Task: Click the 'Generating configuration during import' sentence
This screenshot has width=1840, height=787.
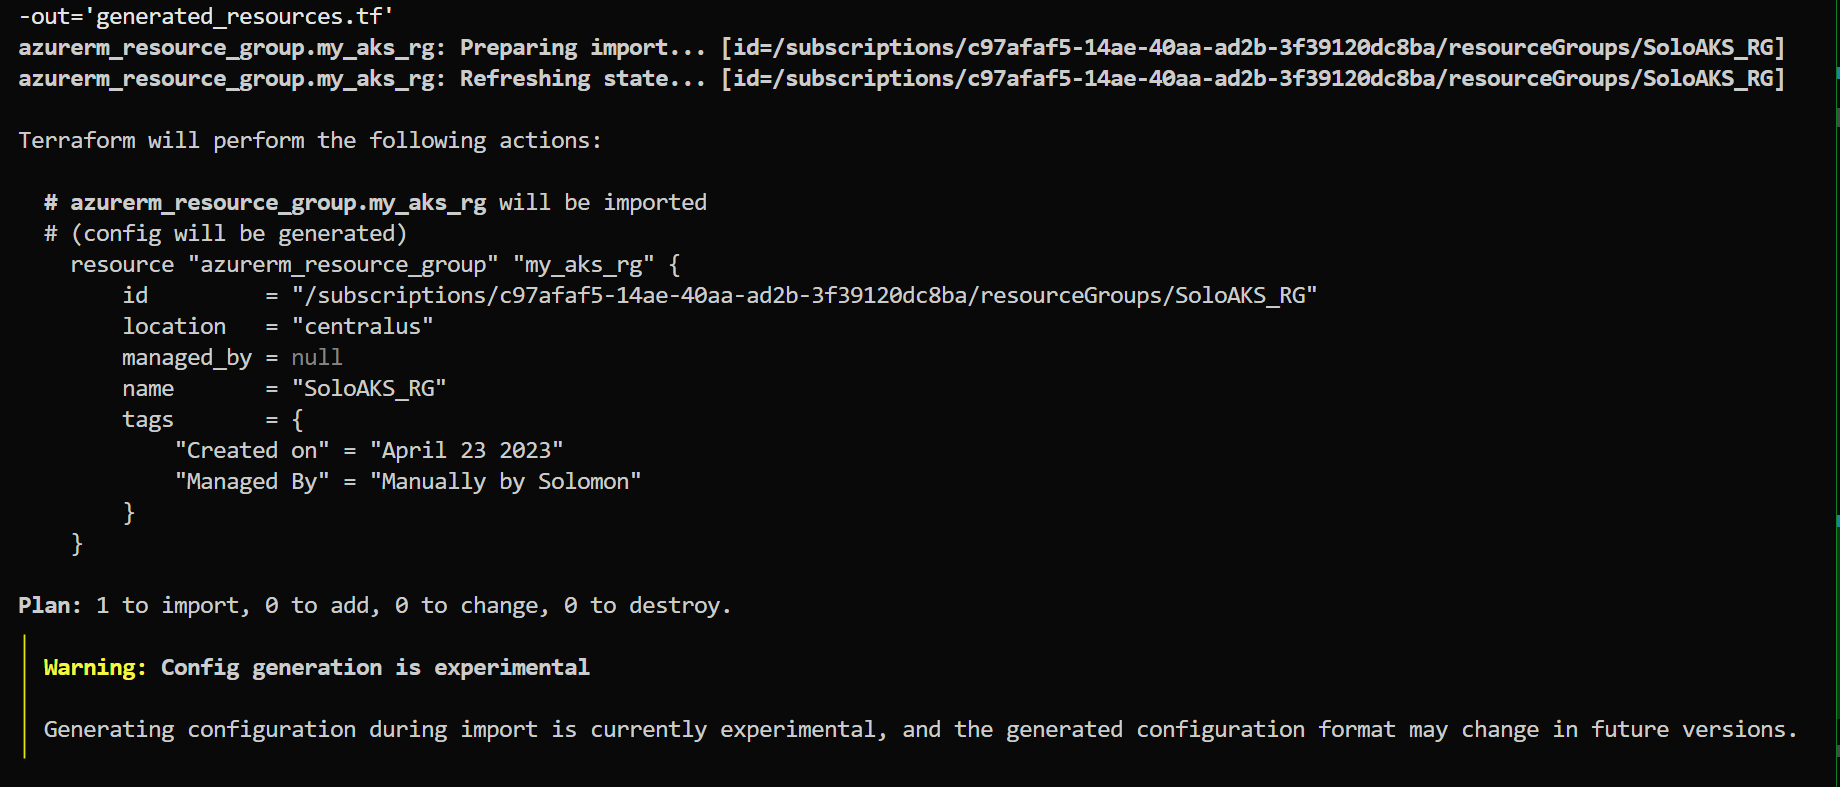Action: [920, 730]
